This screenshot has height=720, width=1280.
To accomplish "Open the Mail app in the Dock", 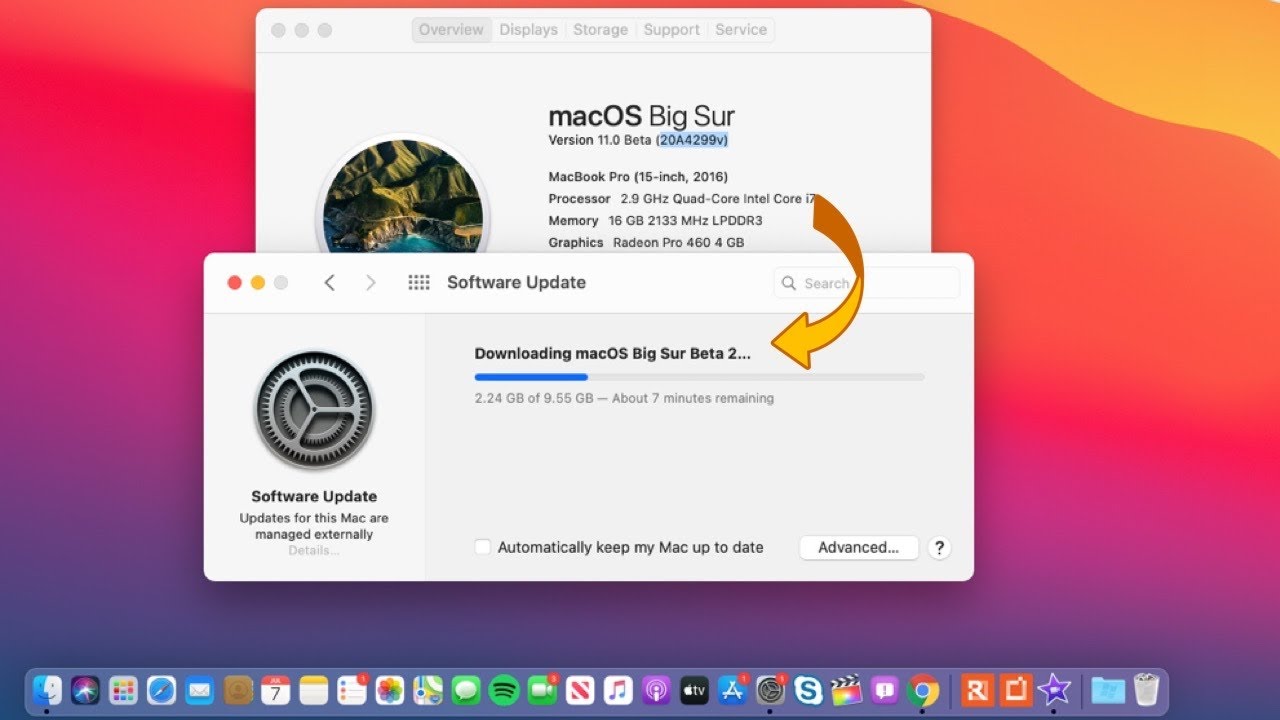I will point(199,690).
